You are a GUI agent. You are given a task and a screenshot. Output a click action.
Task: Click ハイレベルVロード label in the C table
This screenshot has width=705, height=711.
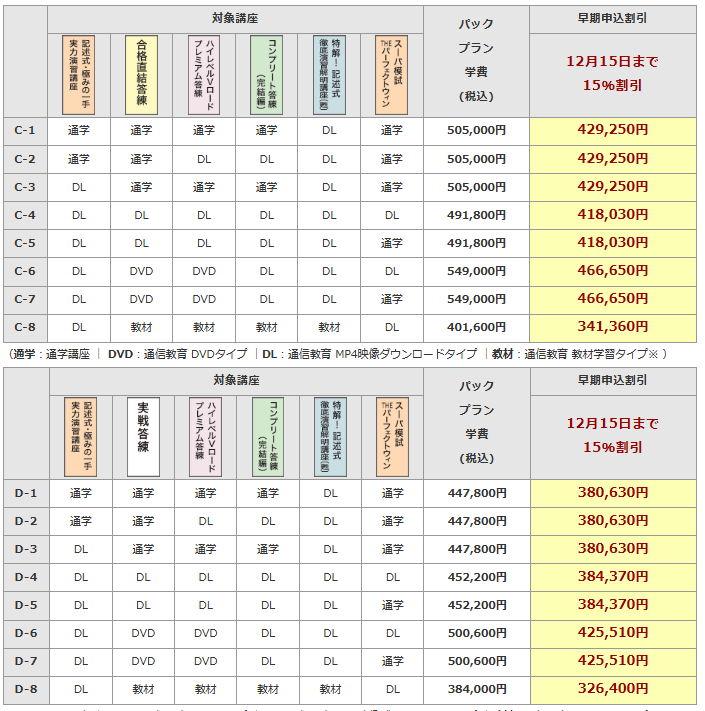coord(204,75)
